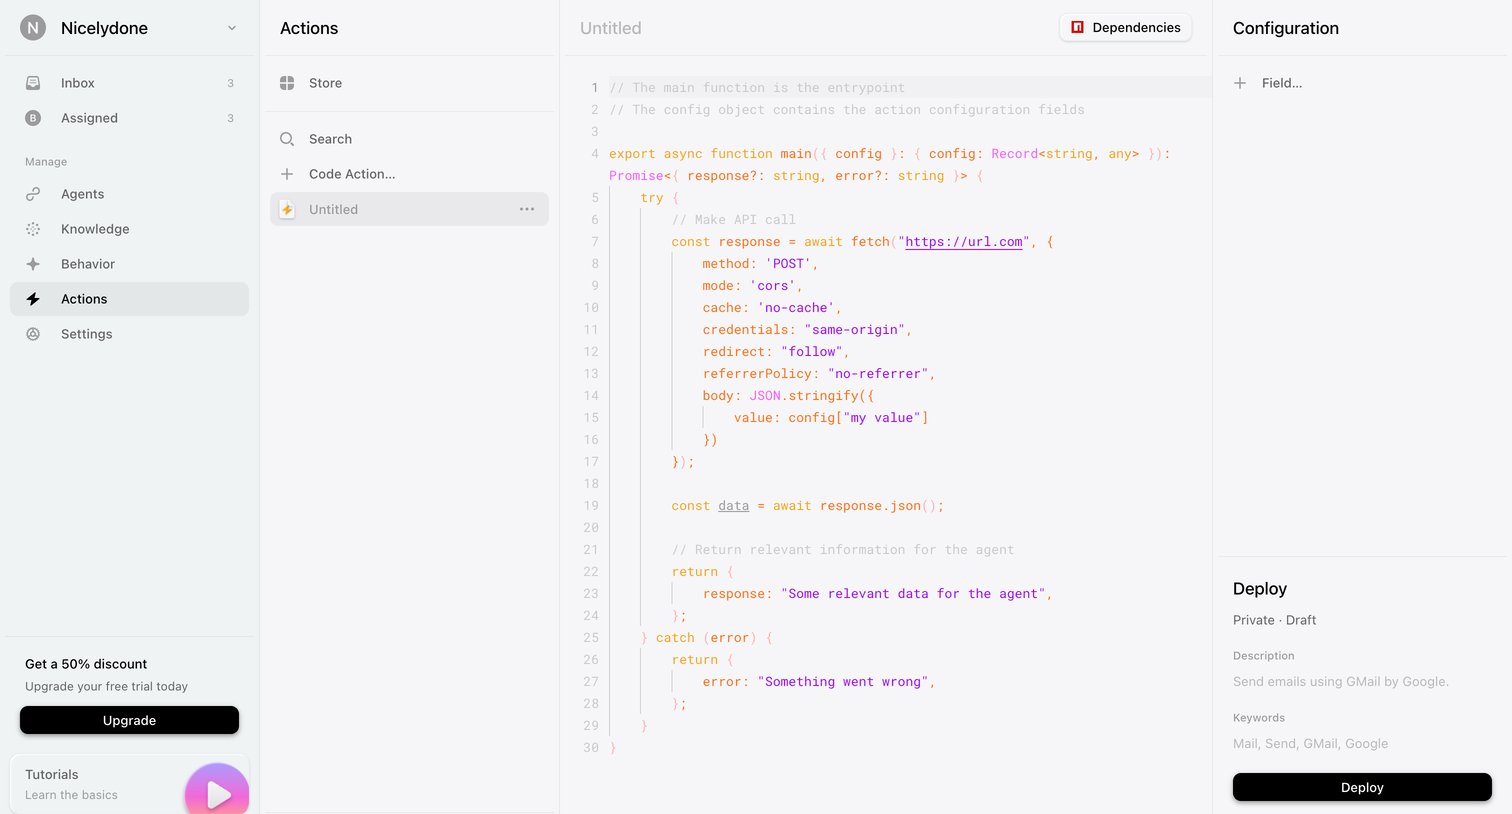Click the 'POST' method string in code
Image resolution: width=1512 pixels, height=814 pixels.
788,264
